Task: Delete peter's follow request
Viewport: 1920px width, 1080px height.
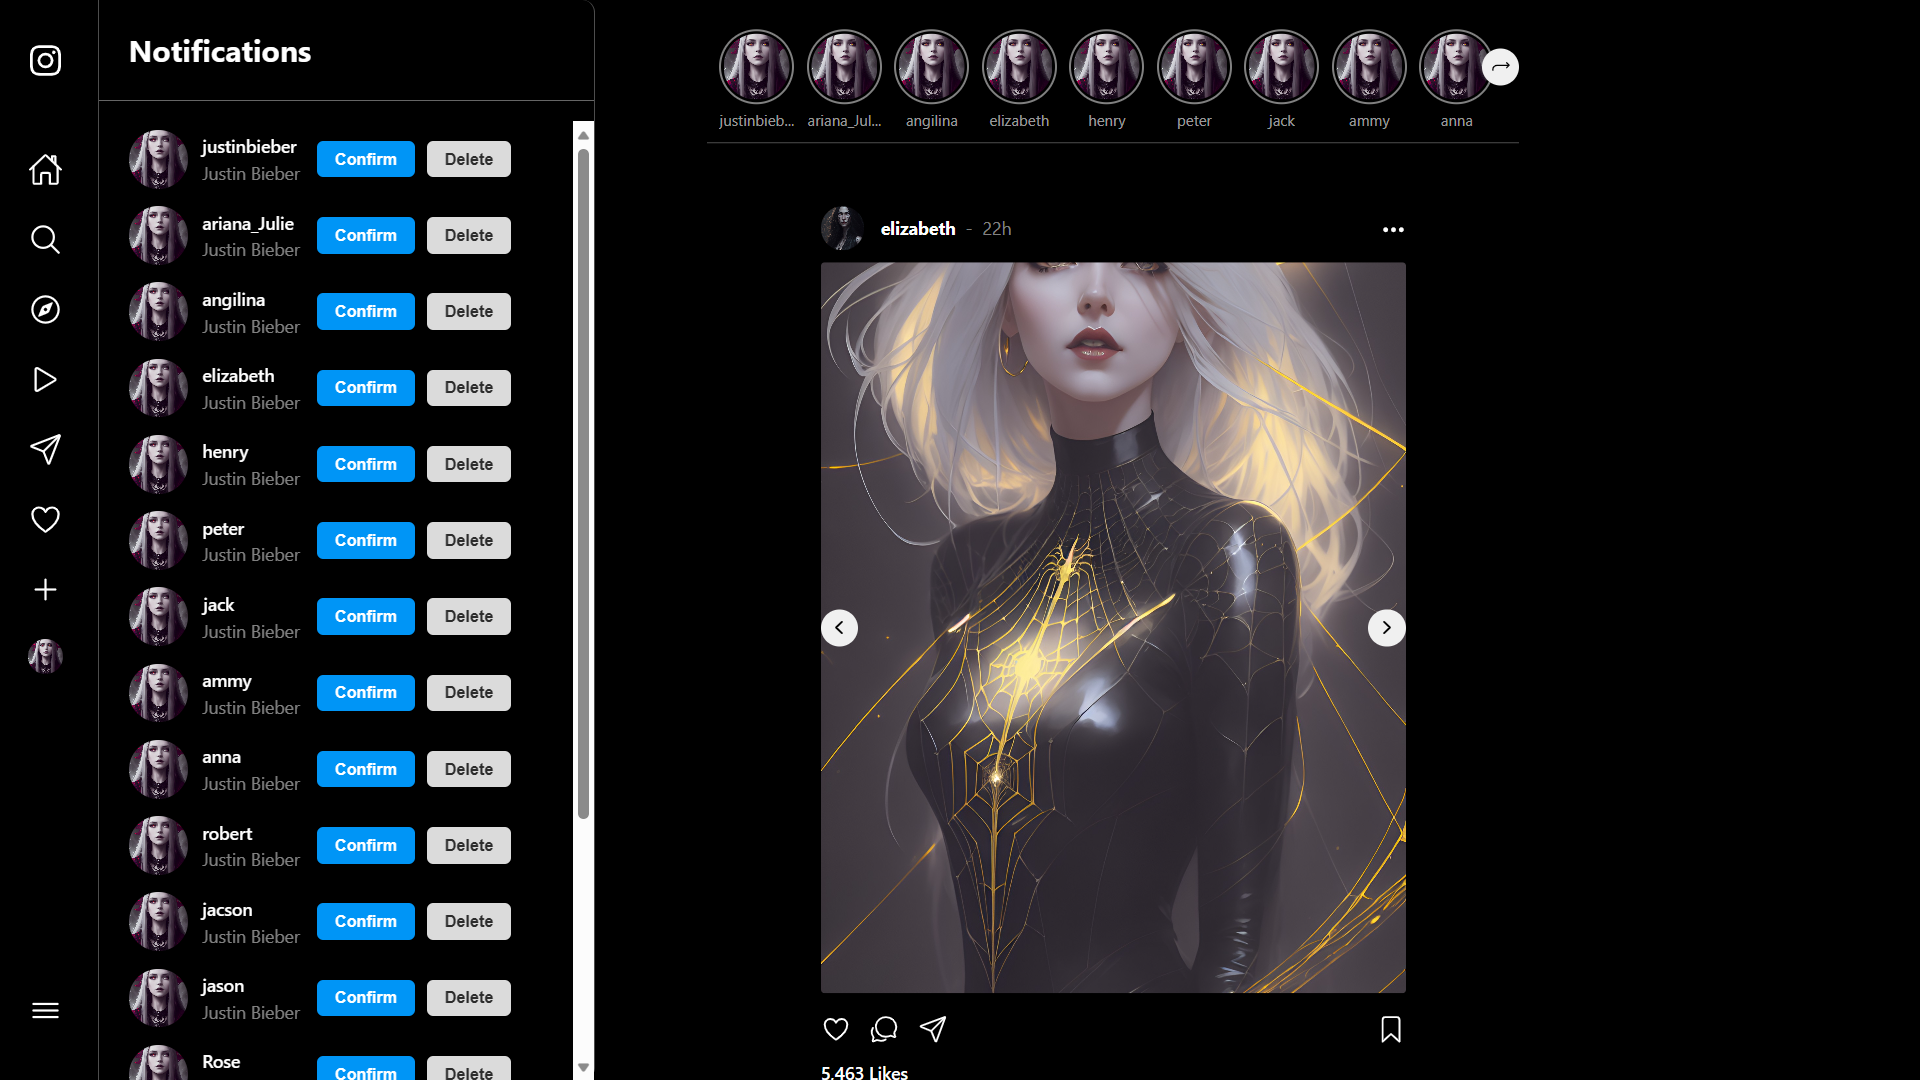Action: click(468, 540)
